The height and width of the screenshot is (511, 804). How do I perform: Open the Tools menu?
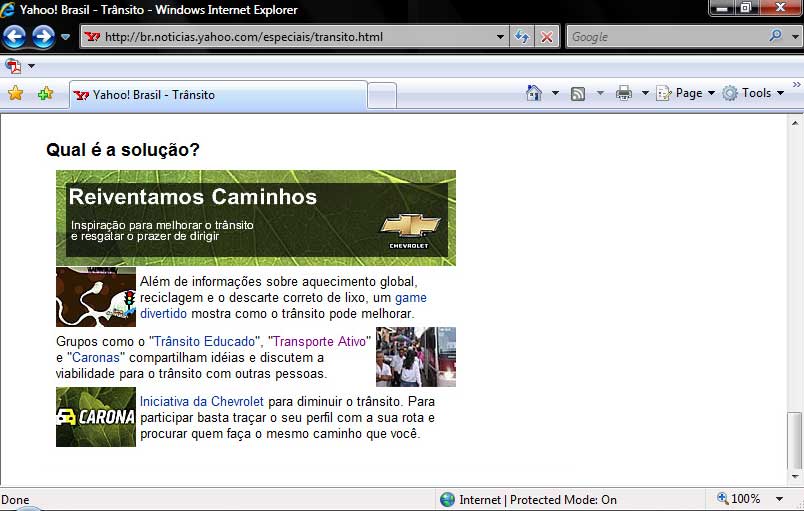coord(753,93)
